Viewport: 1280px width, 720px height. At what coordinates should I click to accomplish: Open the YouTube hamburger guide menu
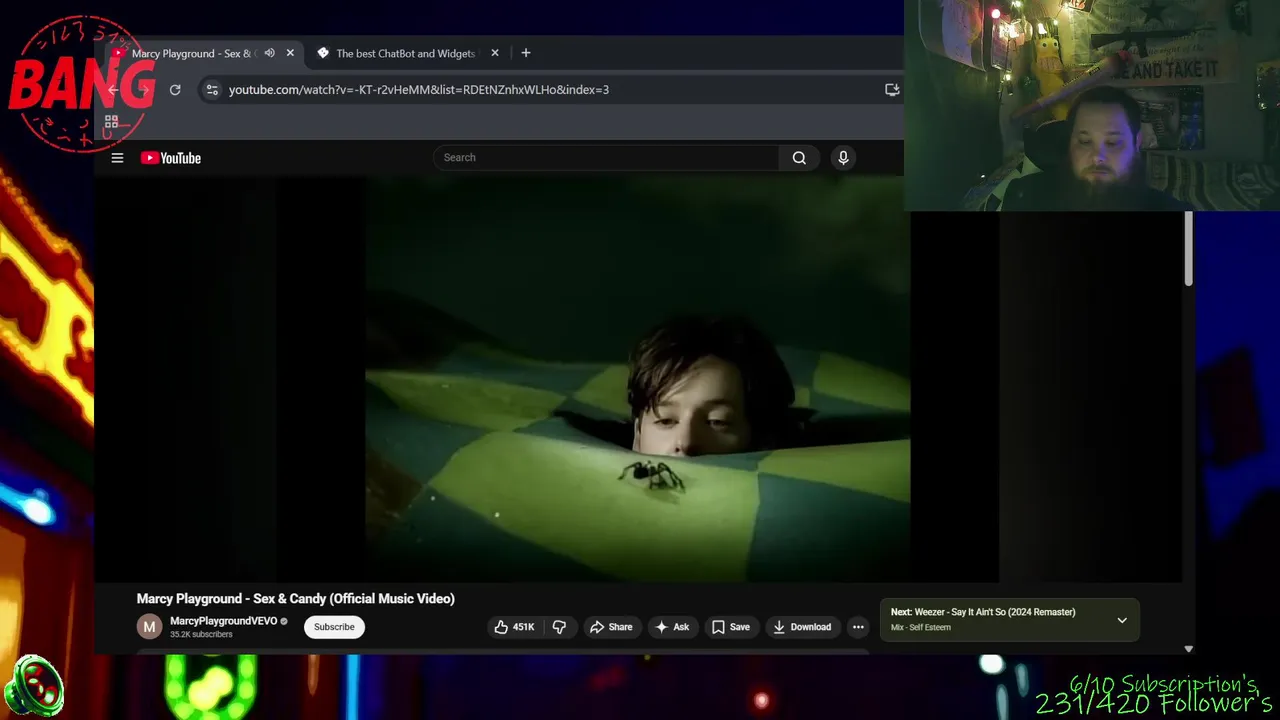[x=117, y=158]
